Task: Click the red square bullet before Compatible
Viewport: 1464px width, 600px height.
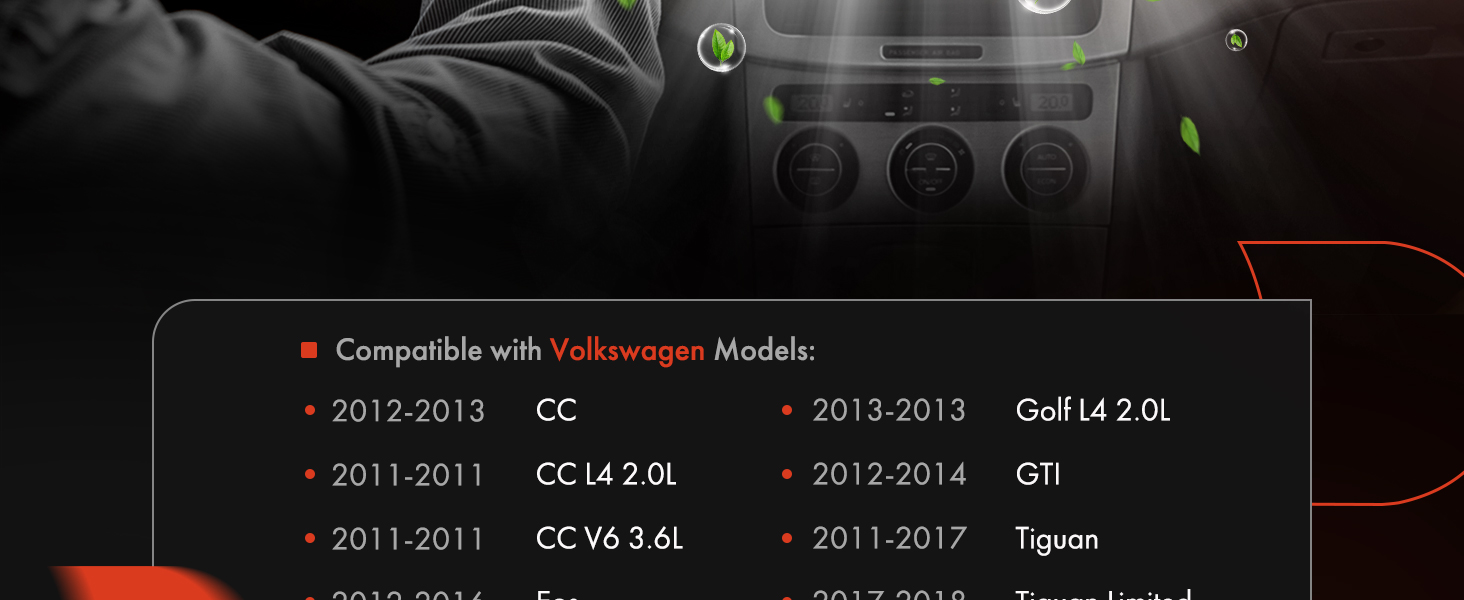Action: (x=309, y=350)
